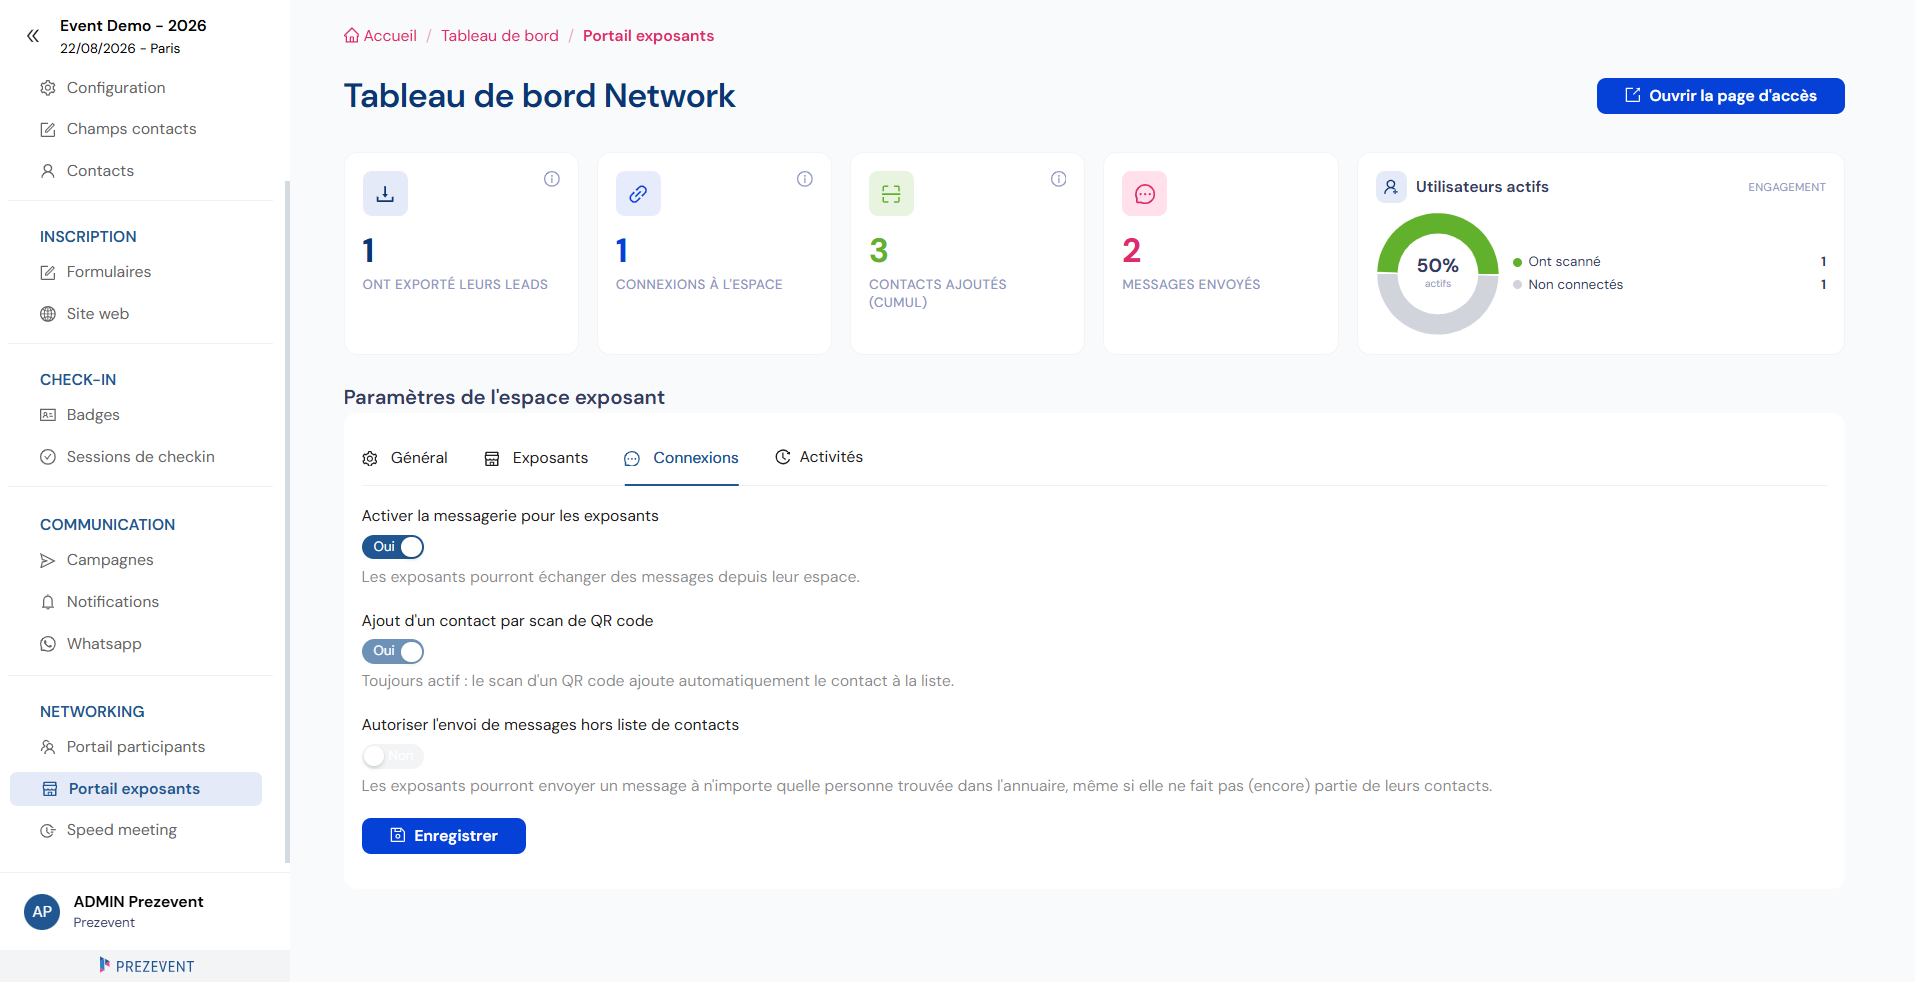Click CONTACTS AJOUTÉS (CUMUL) label
This screenshot has width=1915, height=982.
[x=937, y=293]
